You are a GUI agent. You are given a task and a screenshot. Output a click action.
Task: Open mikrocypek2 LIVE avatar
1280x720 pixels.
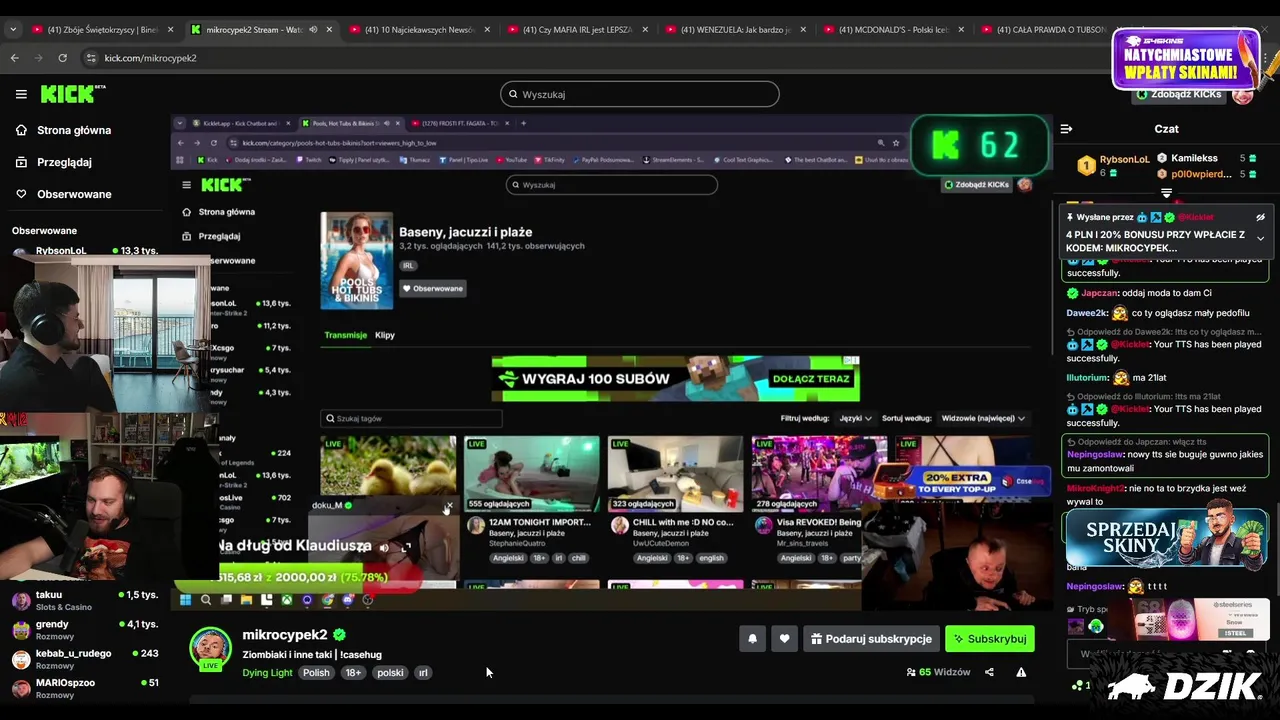[x=211, y=649]
